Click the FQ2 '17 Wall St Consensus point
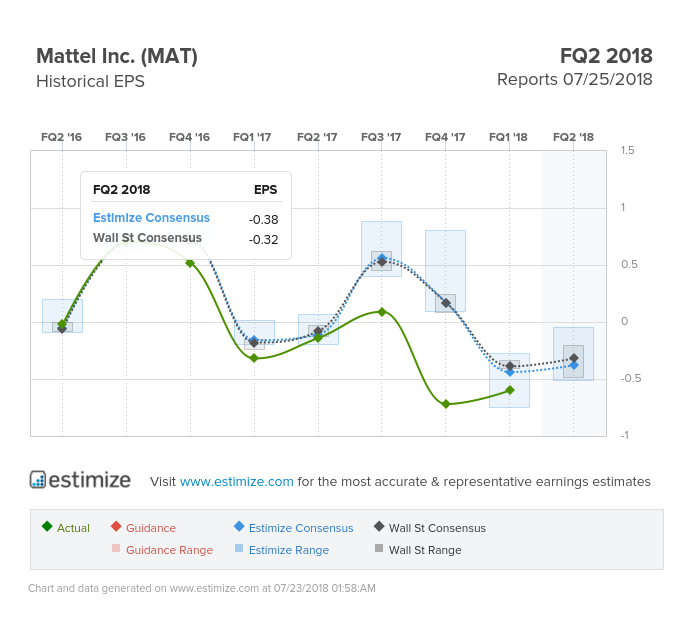Image resolution: width=685 pixels, height=620 pixels. coord(318,331)
